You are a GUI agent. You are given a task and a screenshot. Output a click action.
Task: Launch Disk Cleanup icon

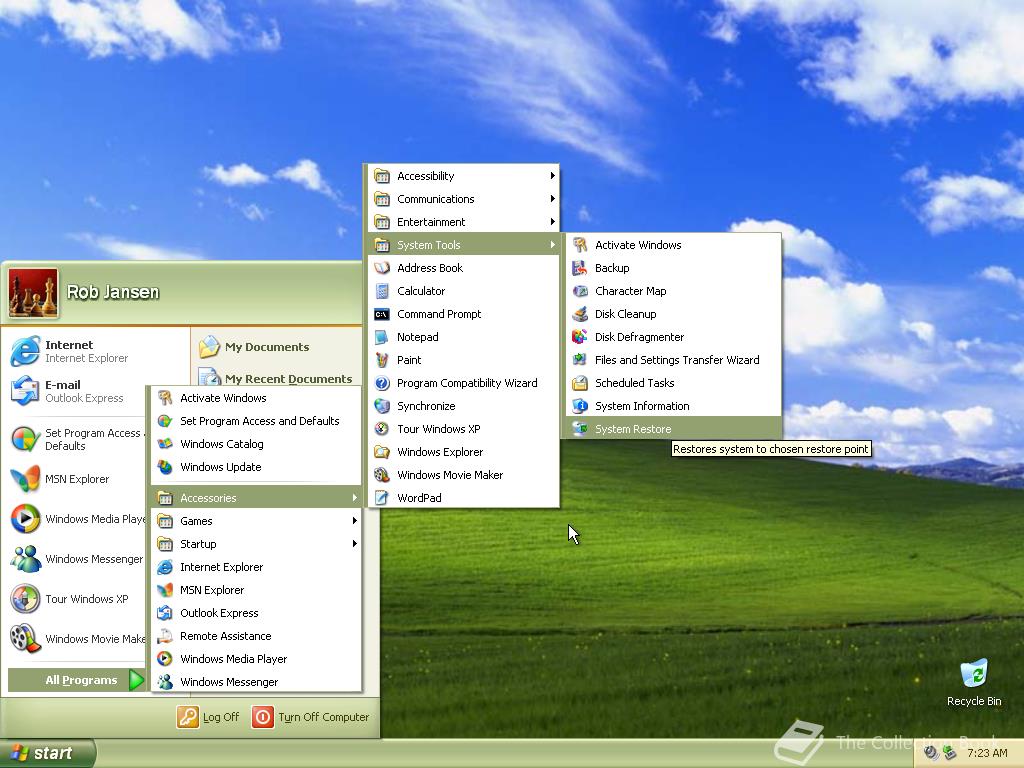click(579, 314)
